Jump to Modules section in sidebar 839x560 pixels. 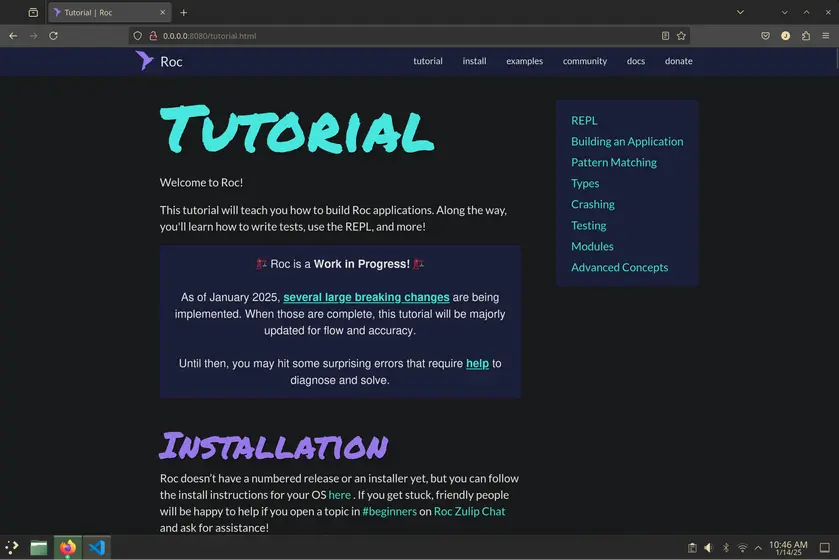[592, 246]
